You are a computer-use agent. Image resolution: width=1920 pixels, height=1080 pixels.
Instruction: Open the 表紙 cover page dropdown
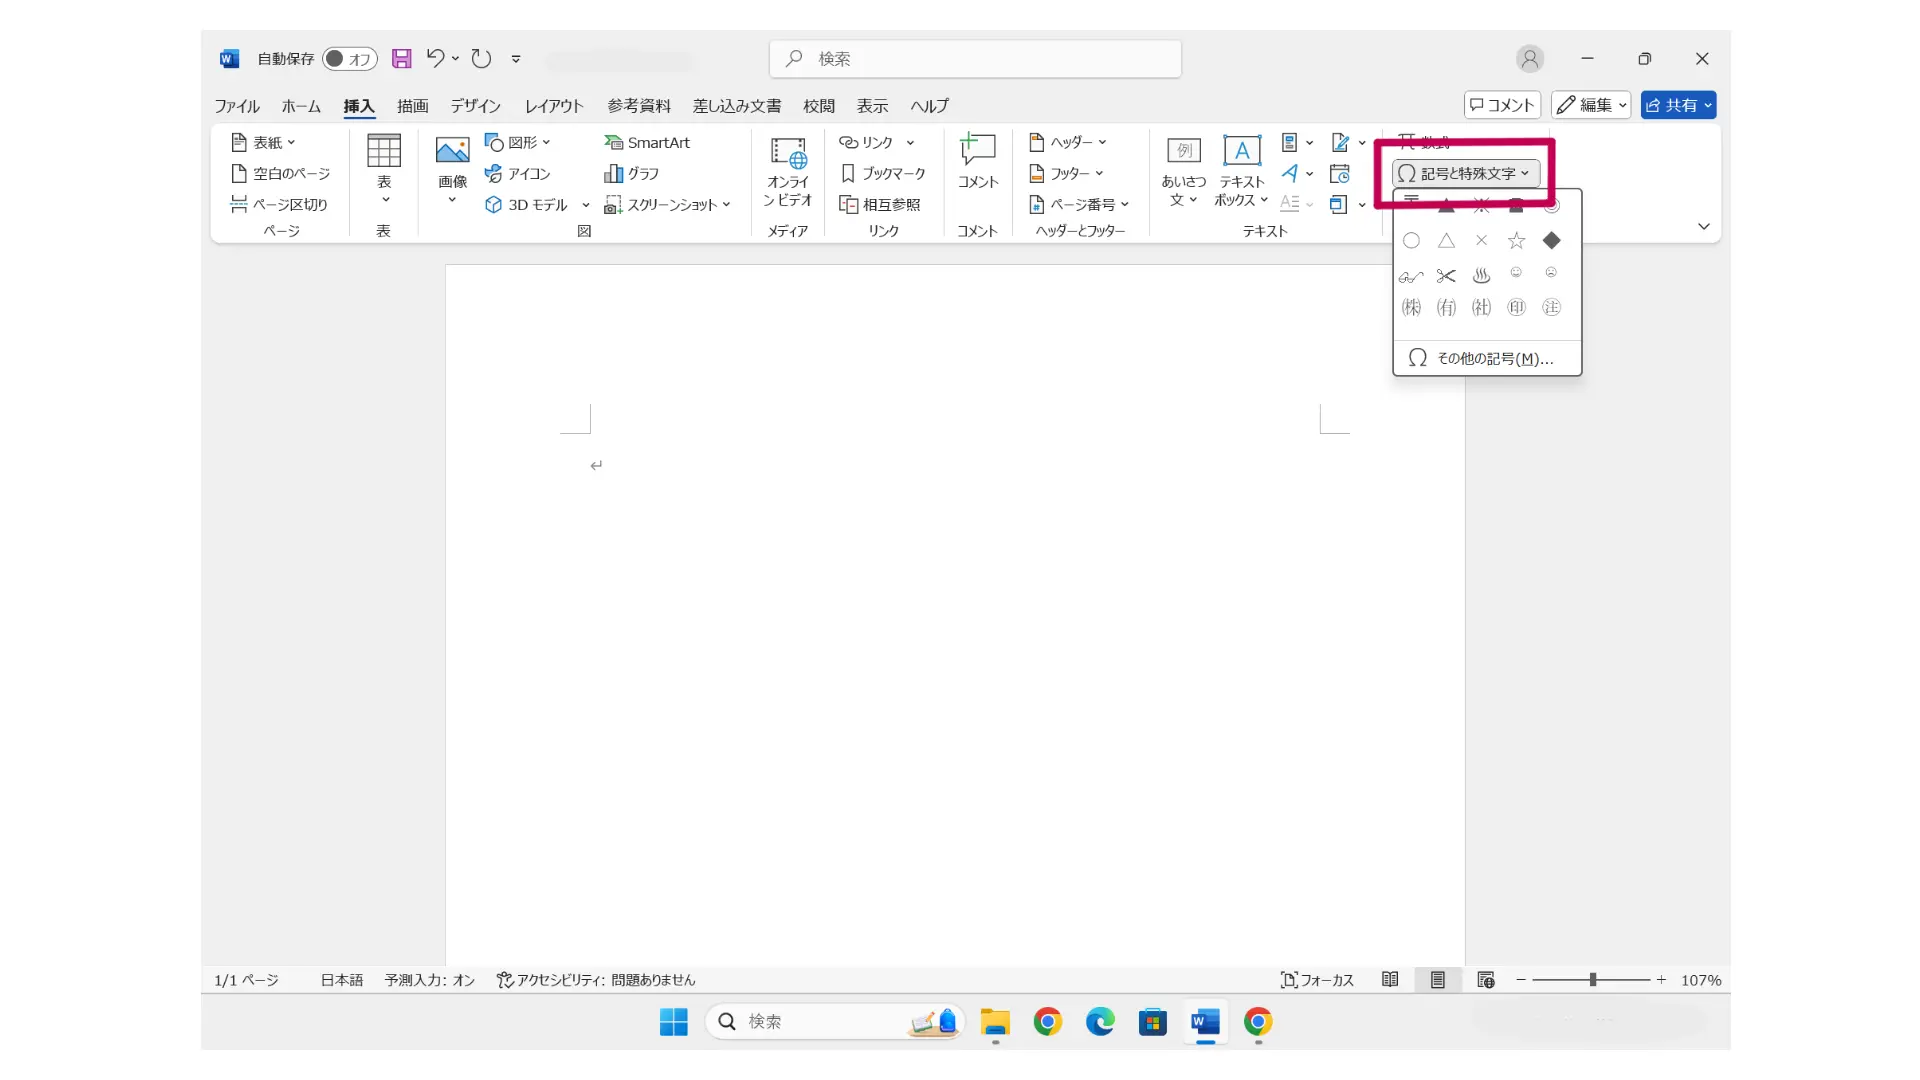pyautogui.click(x=264, y=143)
